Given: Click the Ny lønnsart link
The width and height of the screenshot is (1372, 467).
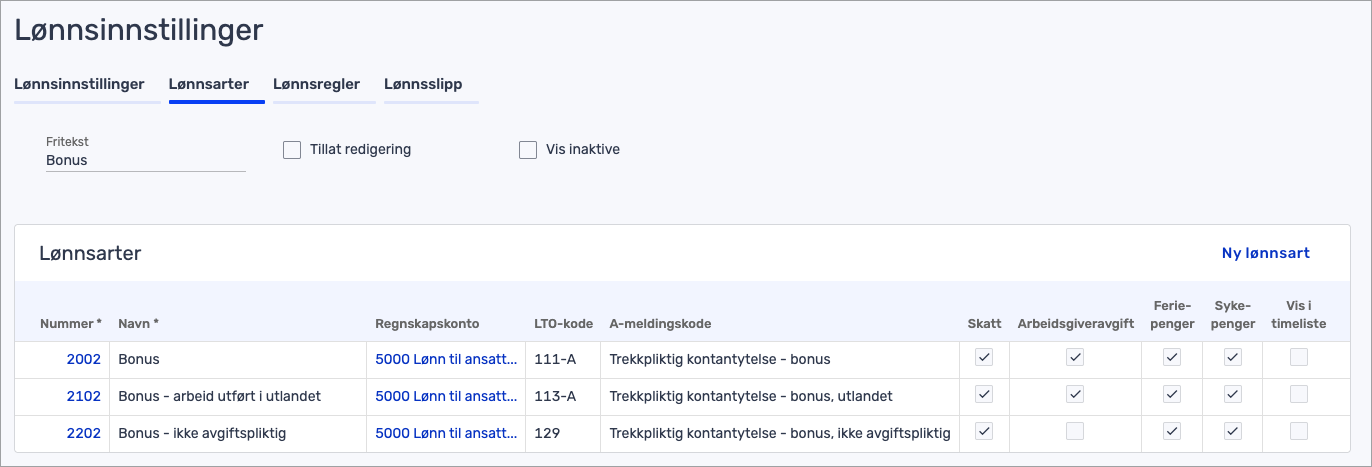Looking at the screenshot, I should click(1265, 253).
